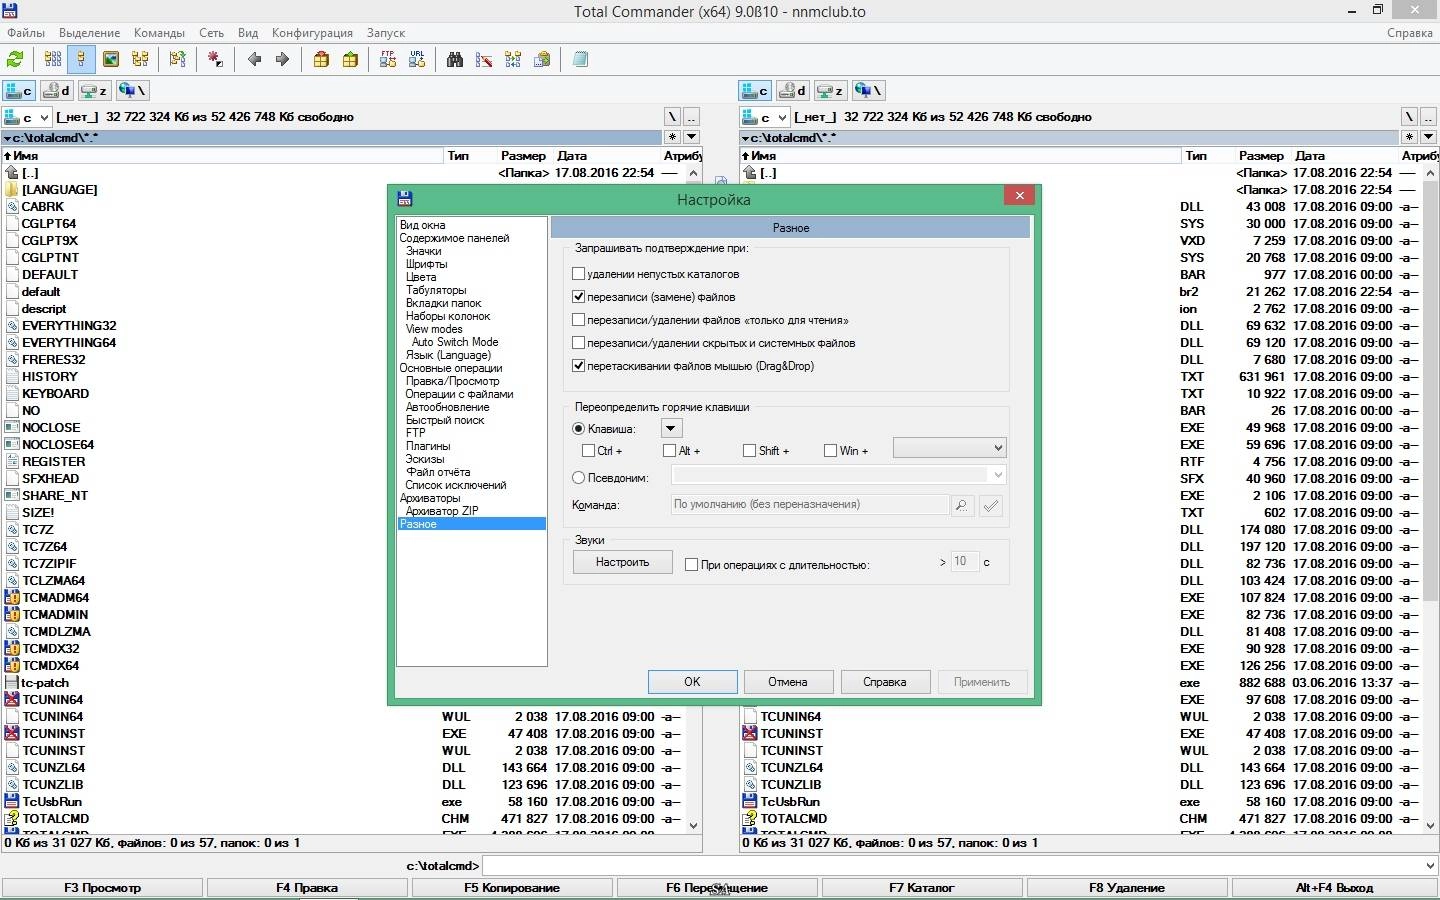Click the Pack files box icon

coord(321,60)
